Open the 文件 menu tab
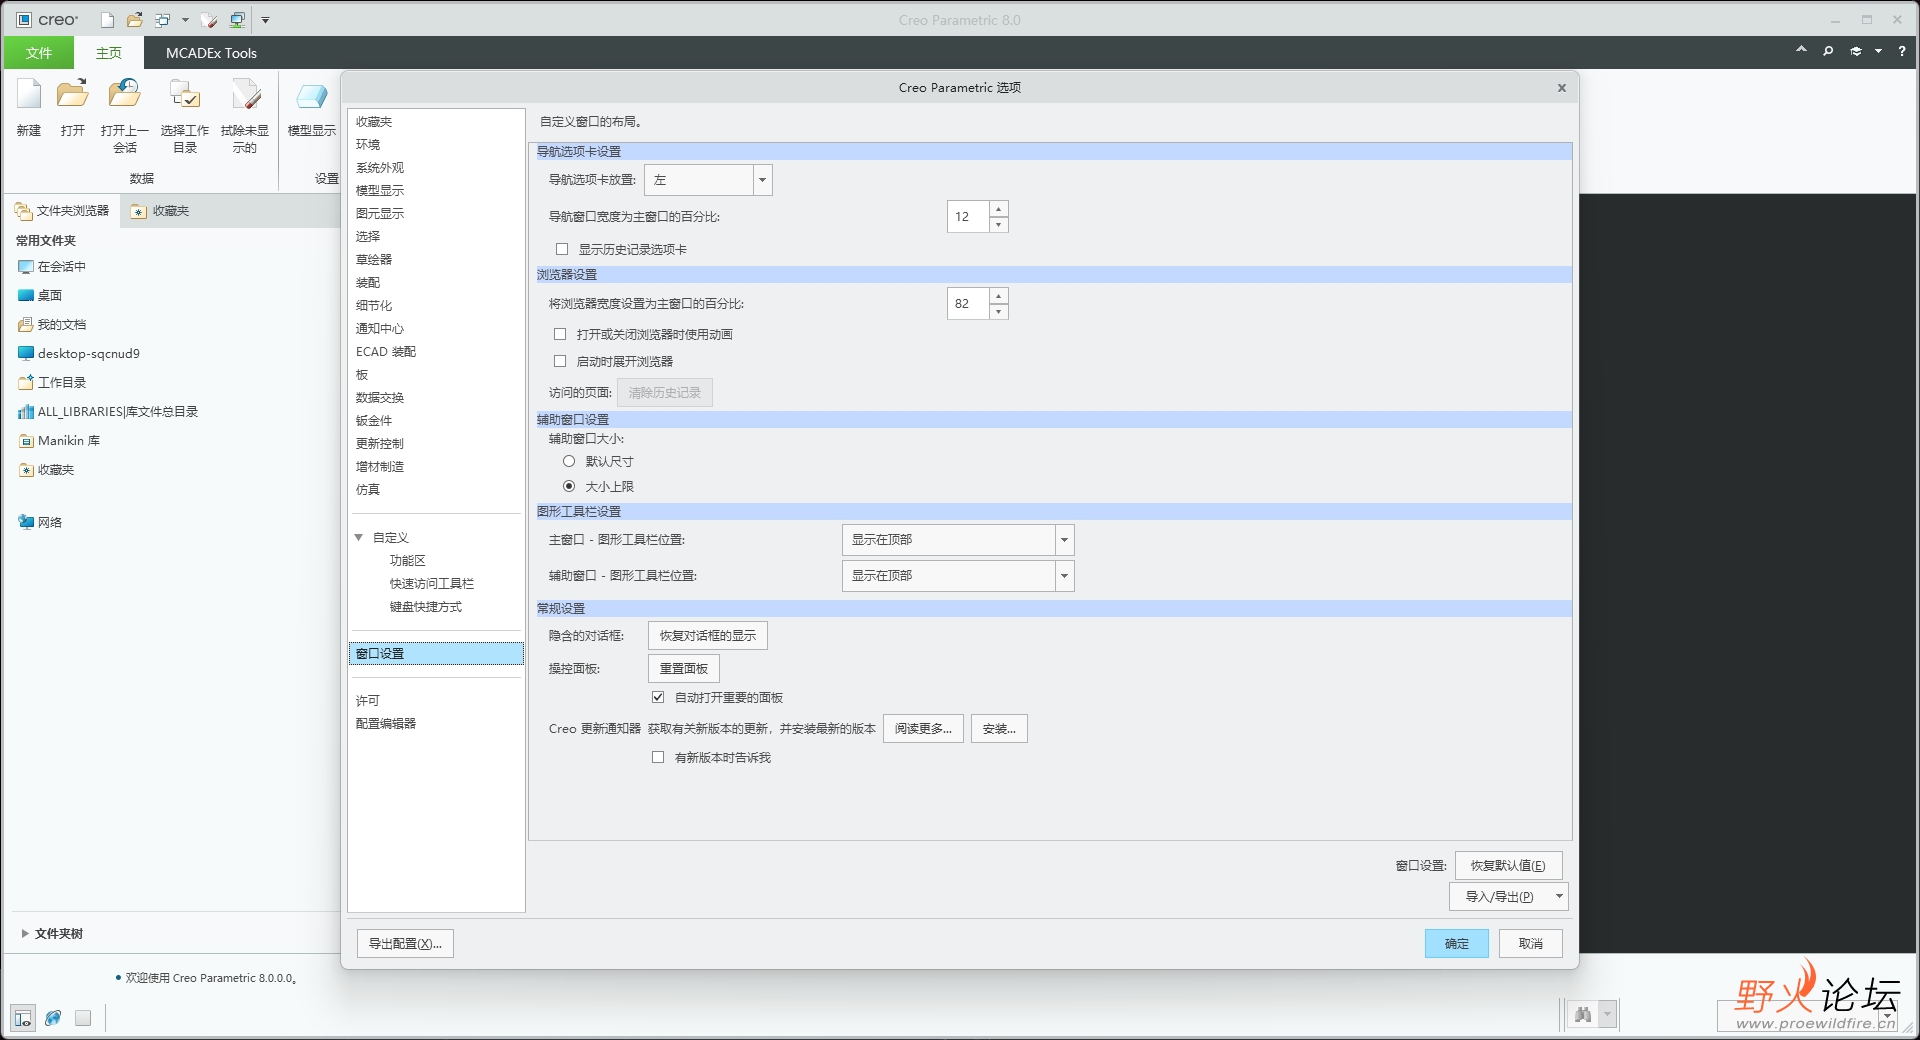Screen dimensions: 1920x1040 (39, 53)
